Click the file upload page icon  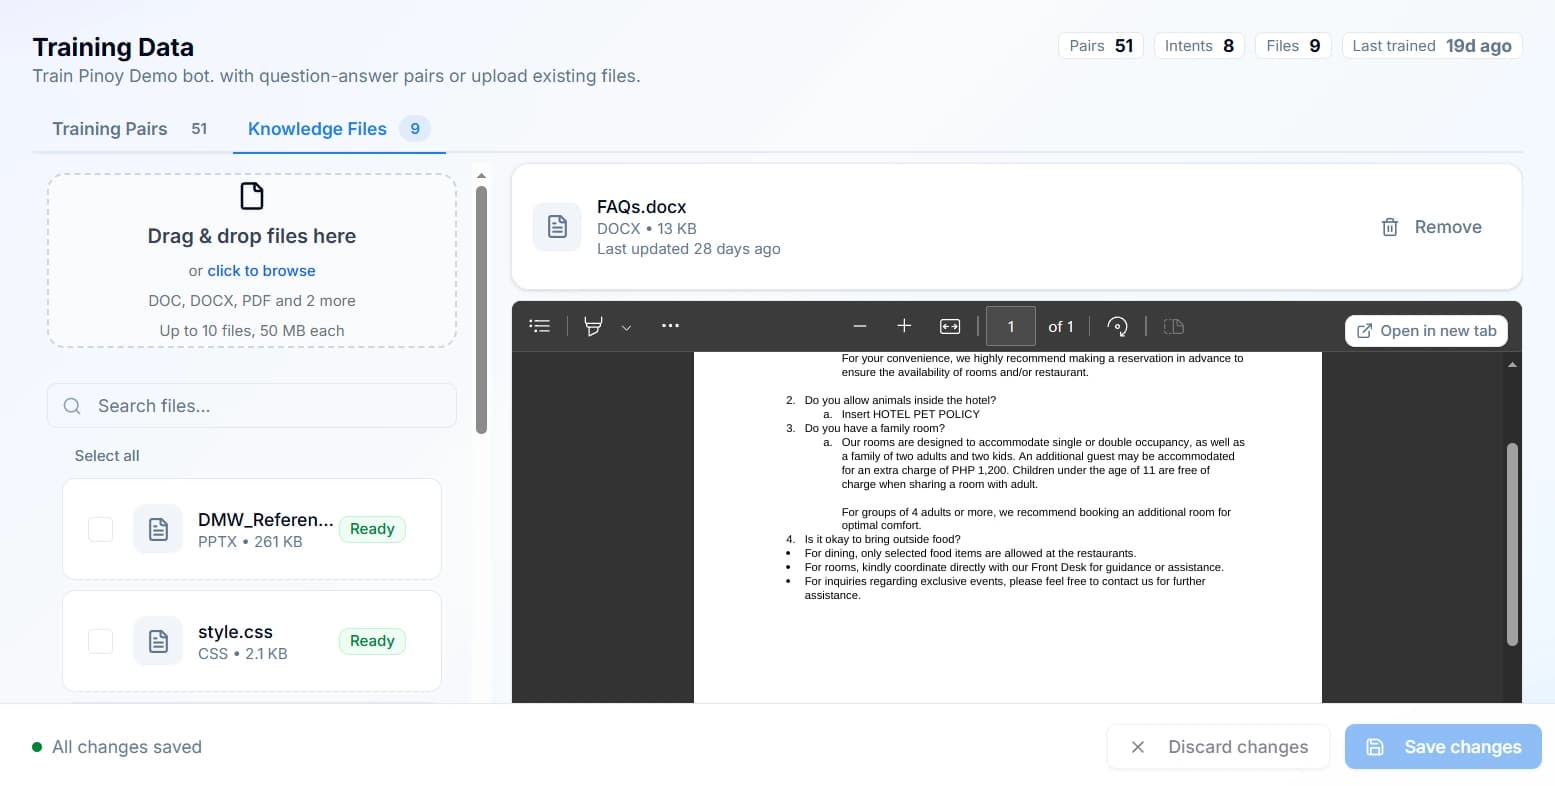tap(252, 196)
